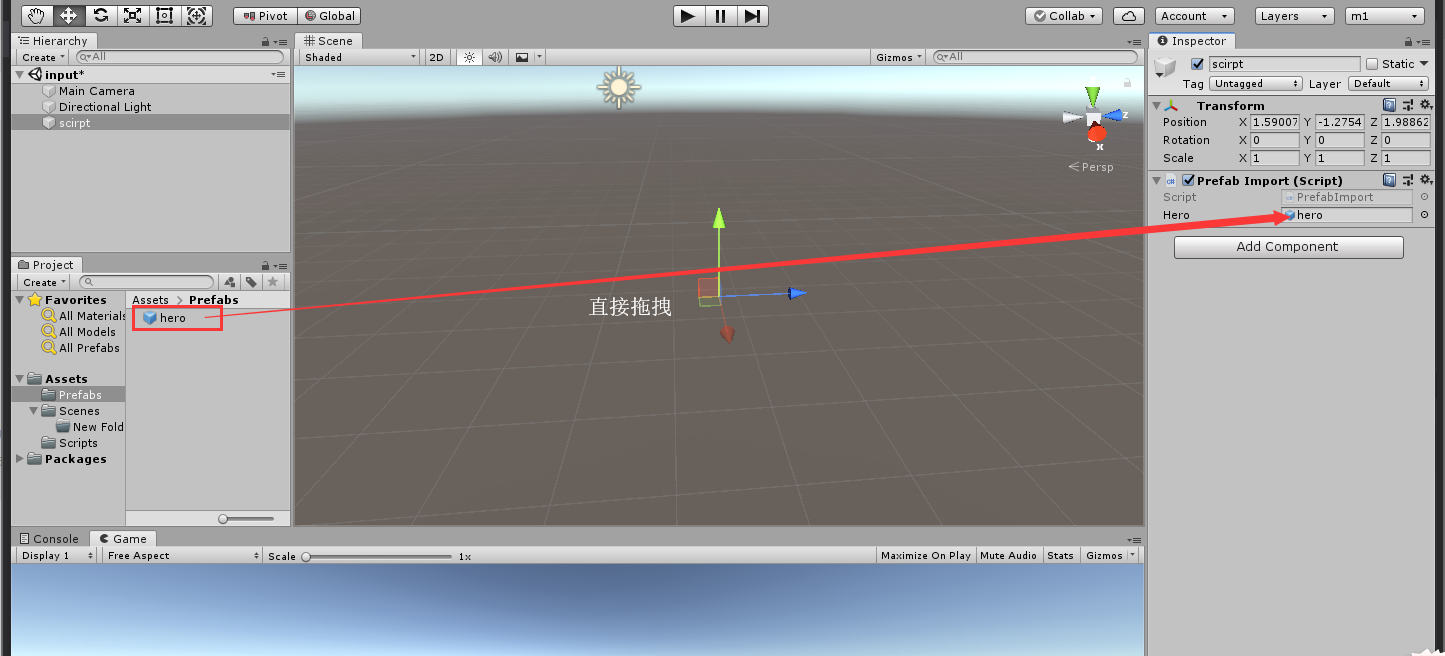Switch to the Console tab

pos(48,539)
